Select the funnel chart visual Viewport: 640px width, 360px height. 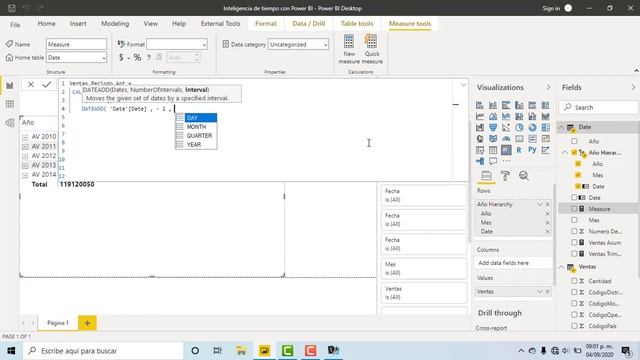493,128
